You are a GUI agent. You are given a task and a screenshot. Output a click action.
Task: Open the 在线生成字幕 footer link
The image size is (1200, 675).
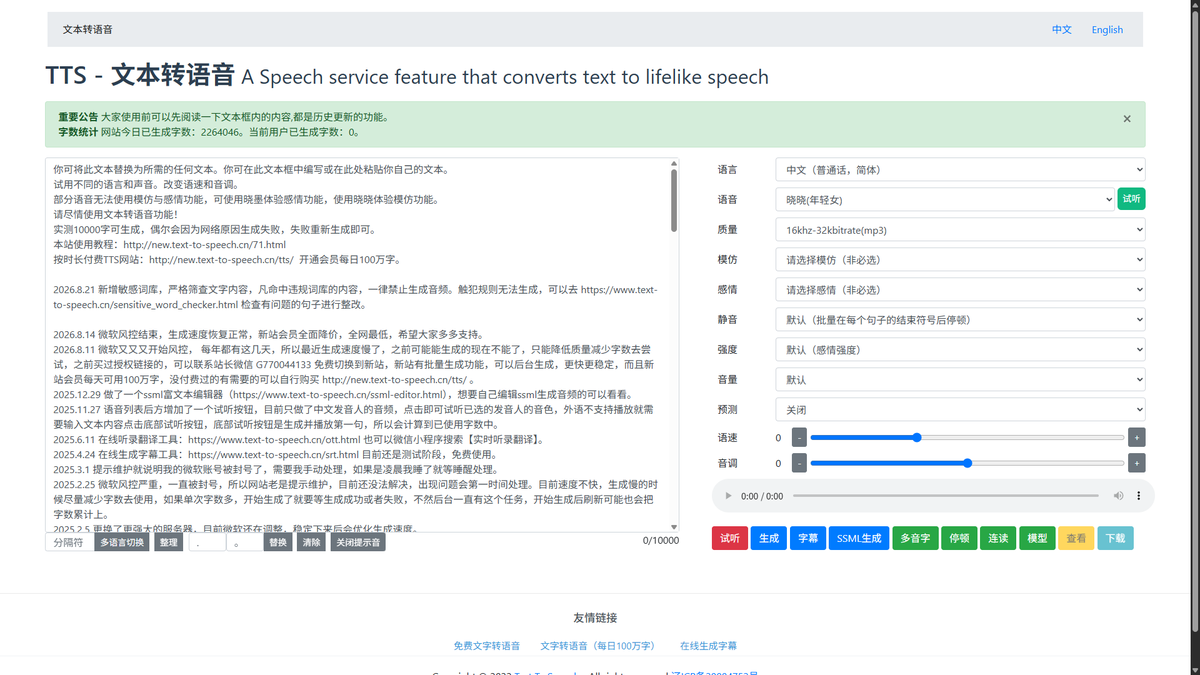708,646
